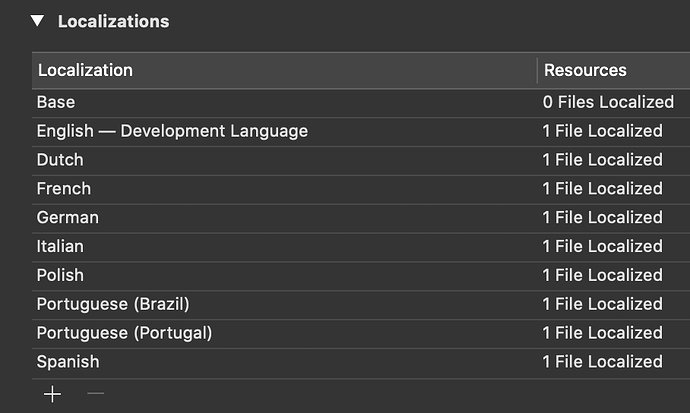Select the Base localization row
Screen dimensions: 690x413
click(56, 102)
